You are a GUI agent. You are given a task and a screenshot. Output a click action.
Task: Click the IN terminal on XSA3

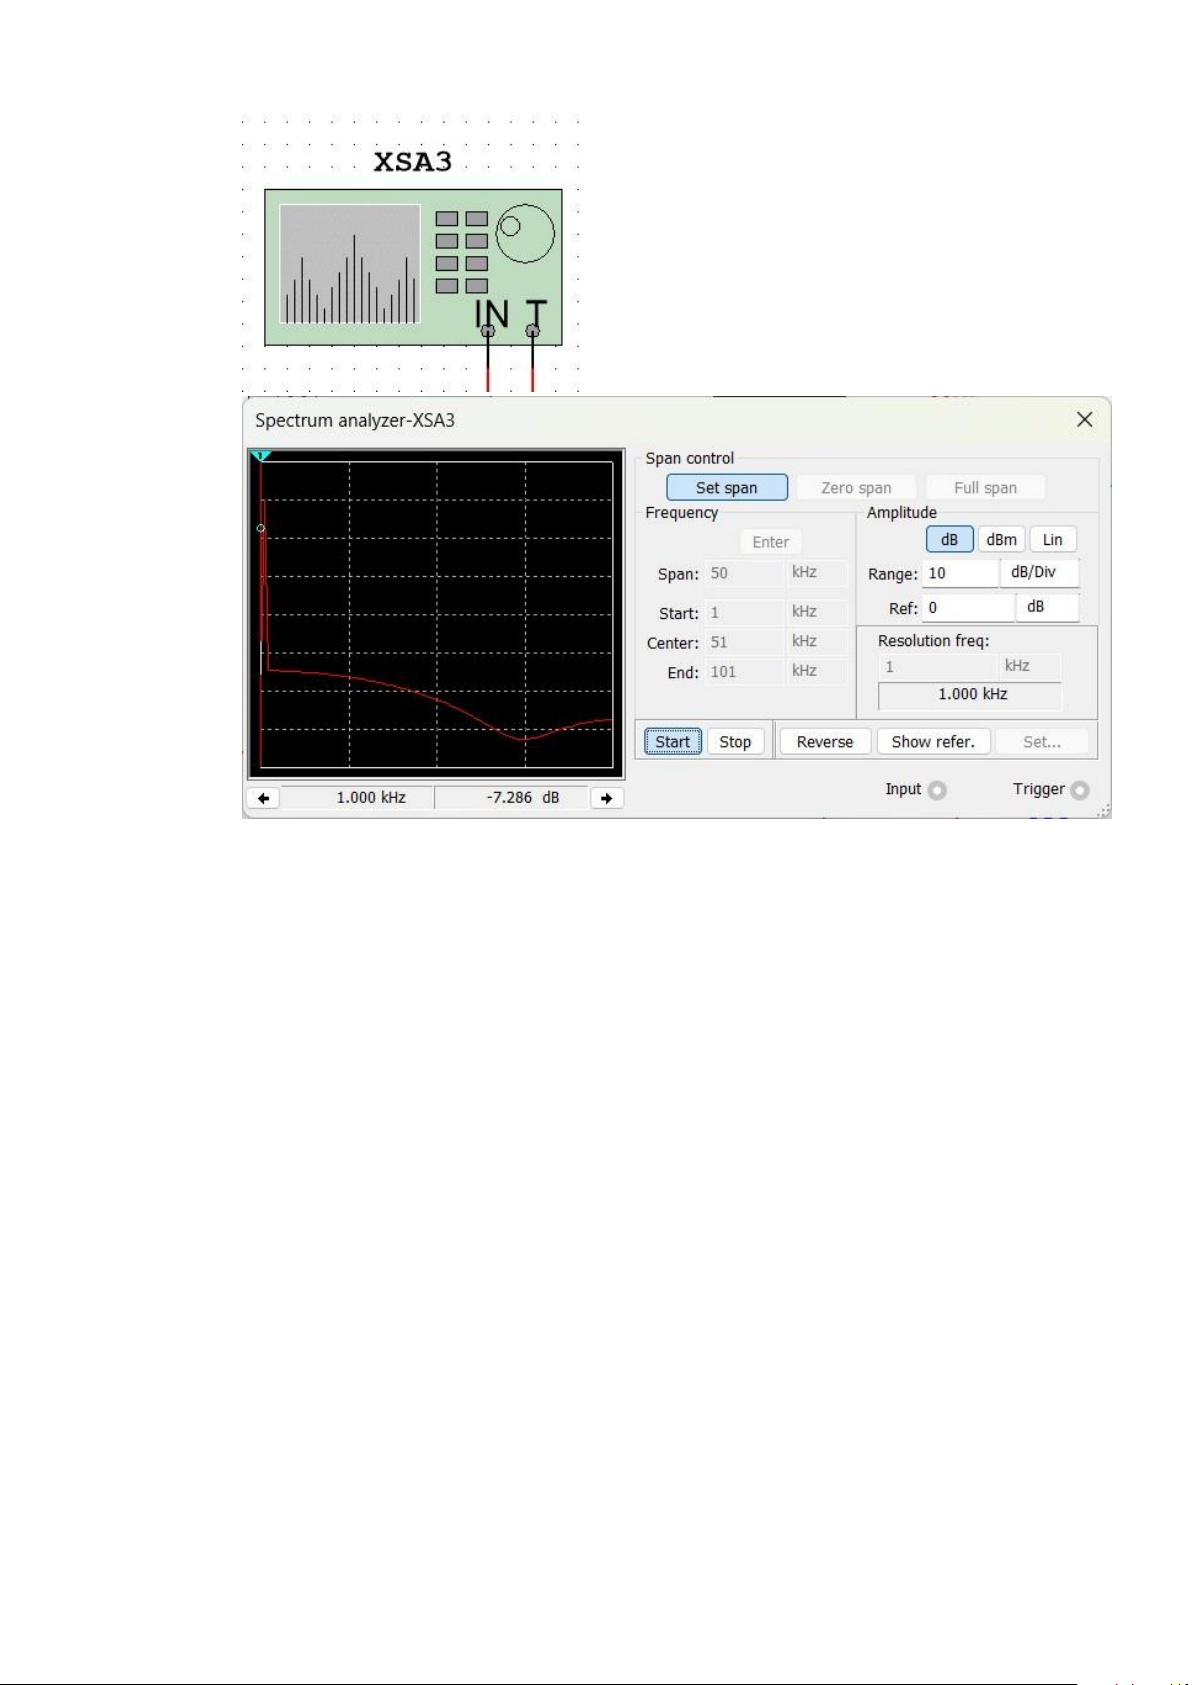(x=488, y=330)
